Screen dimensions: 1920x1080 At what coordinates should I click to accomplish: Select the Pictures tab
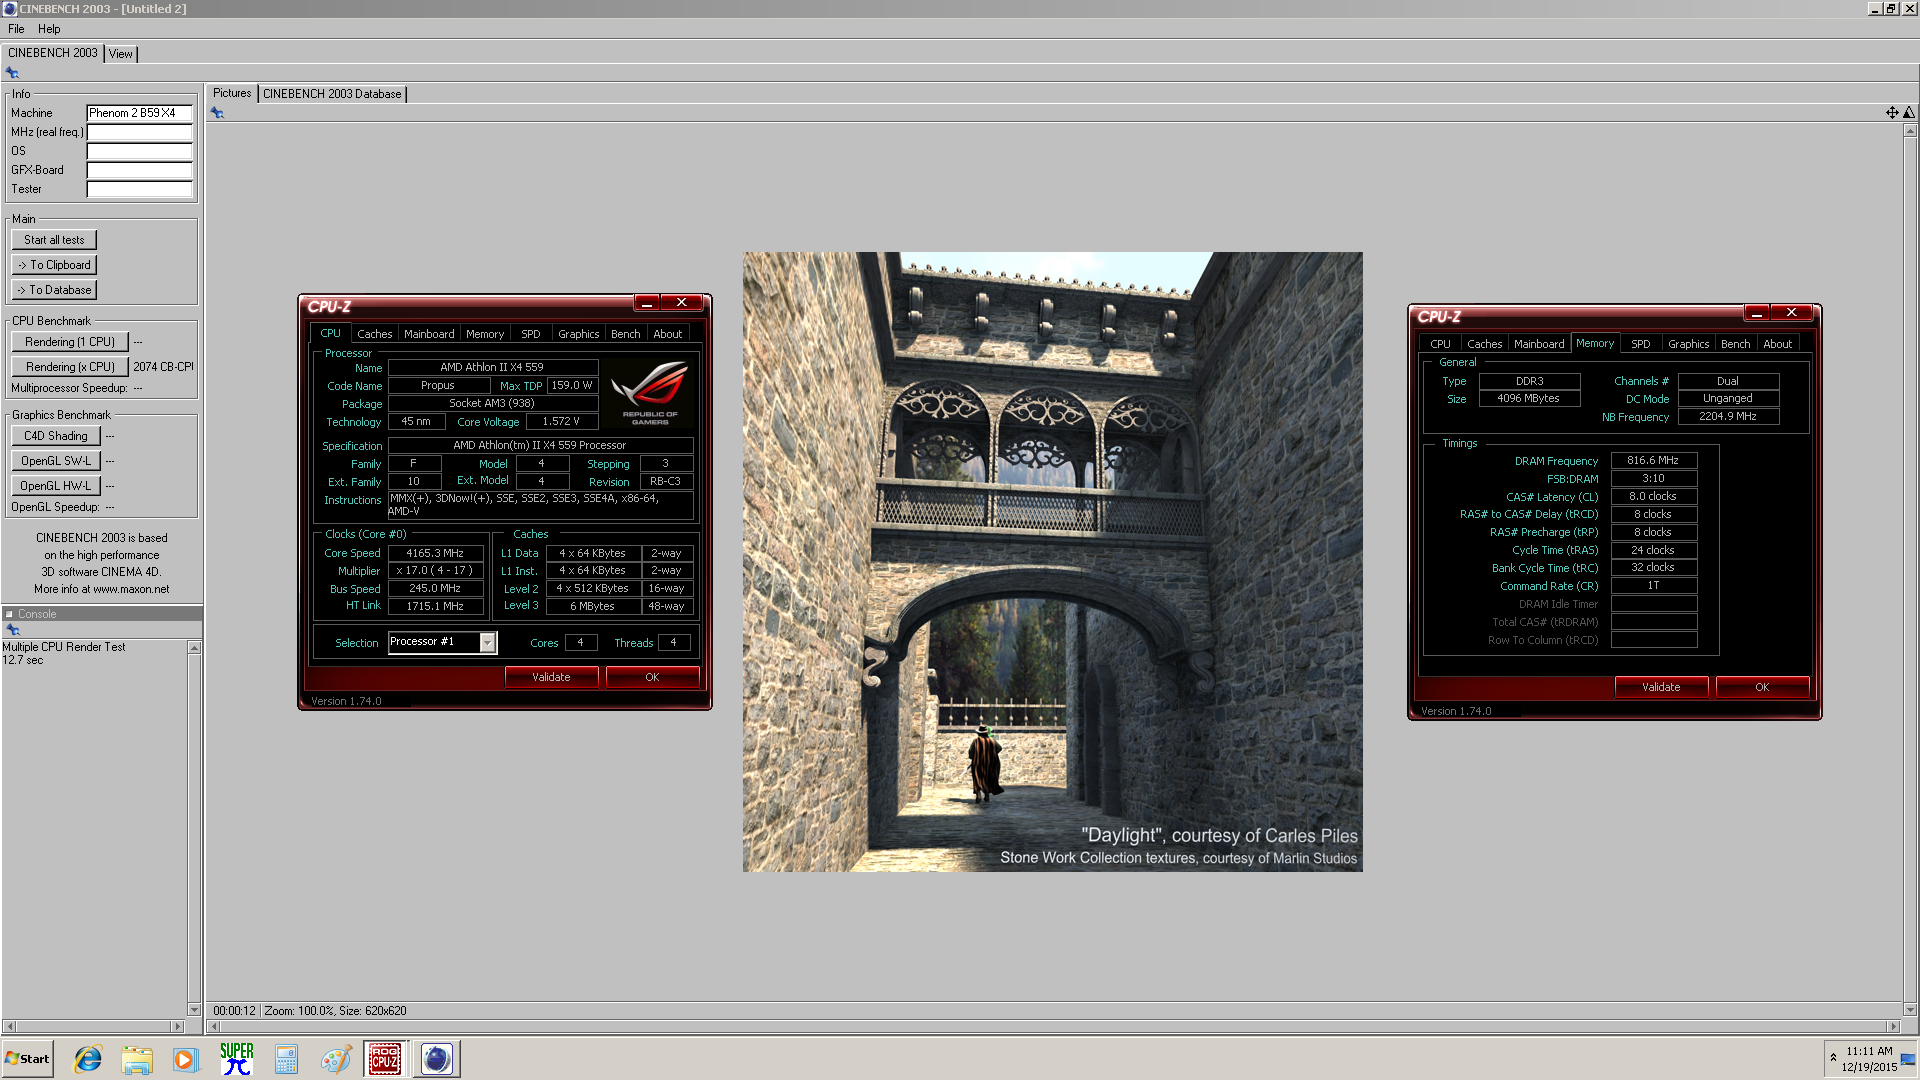(232, 93)
